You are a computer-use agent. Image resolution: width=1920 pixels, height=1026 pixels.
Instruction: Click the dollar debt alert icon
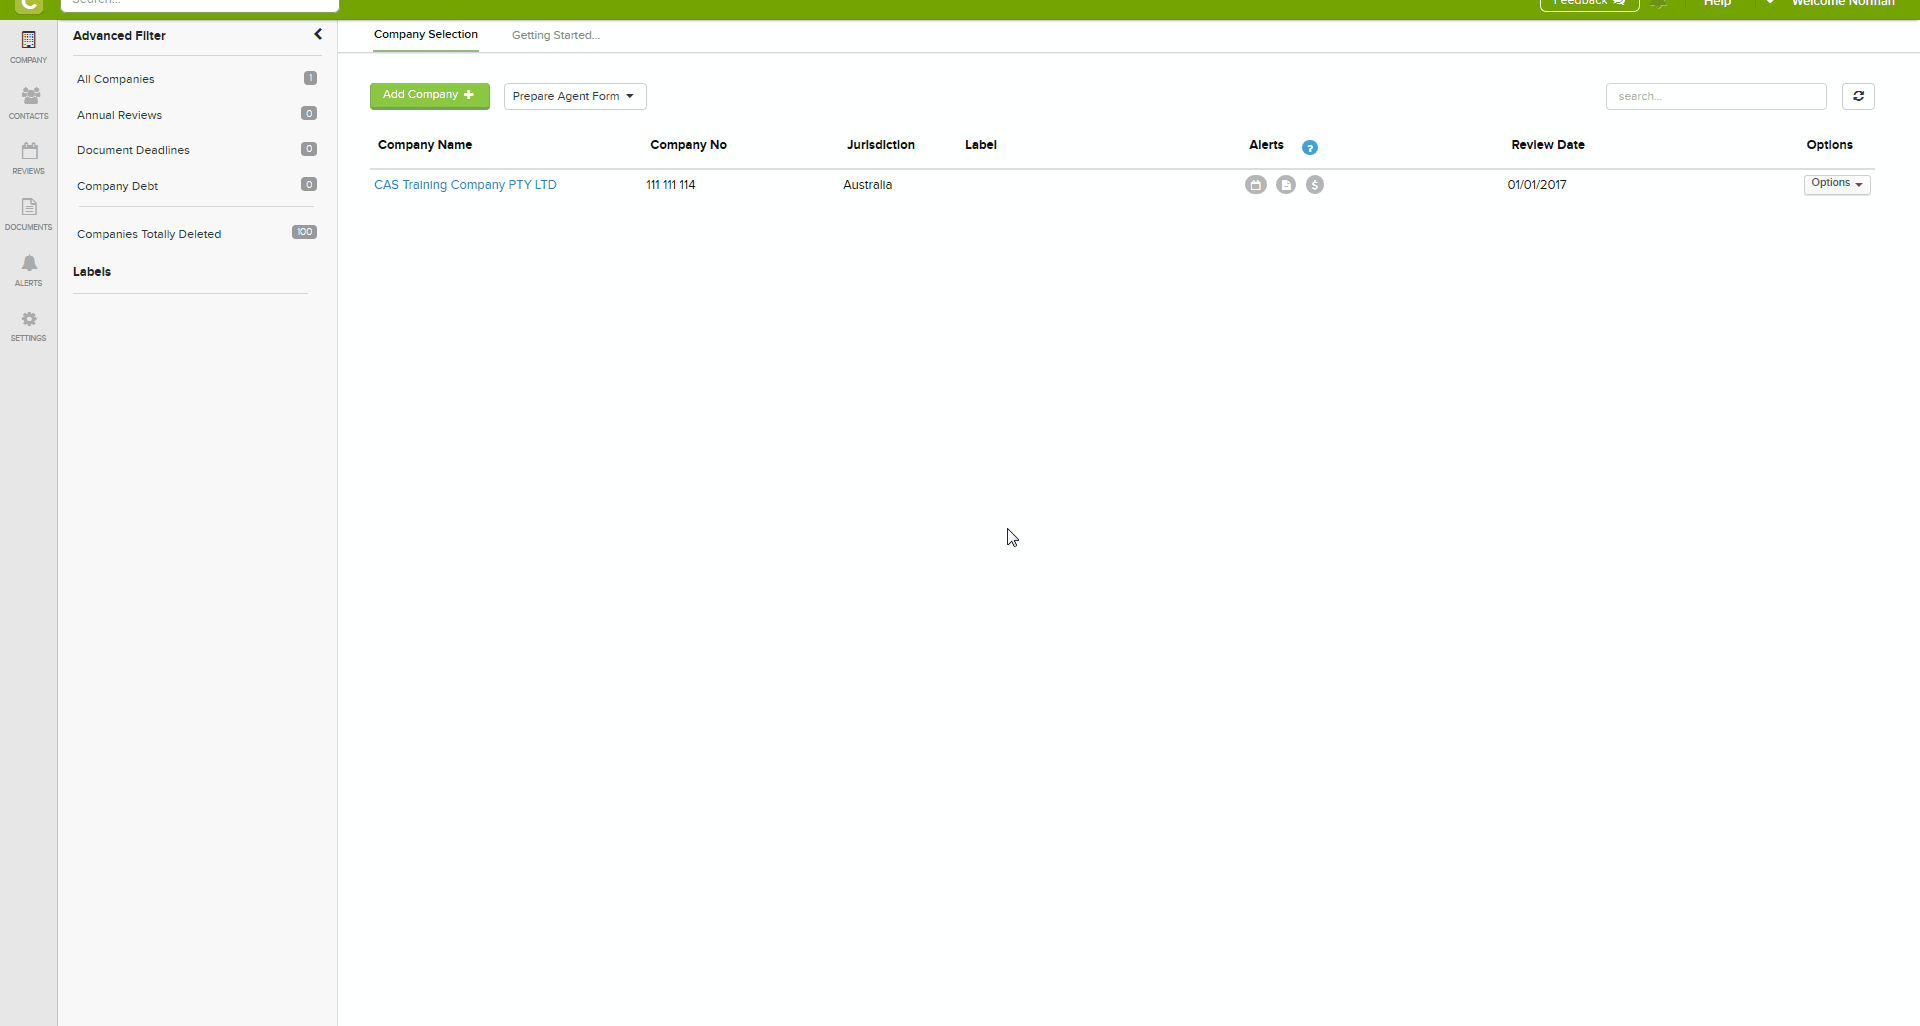(x=1315, y=185)
